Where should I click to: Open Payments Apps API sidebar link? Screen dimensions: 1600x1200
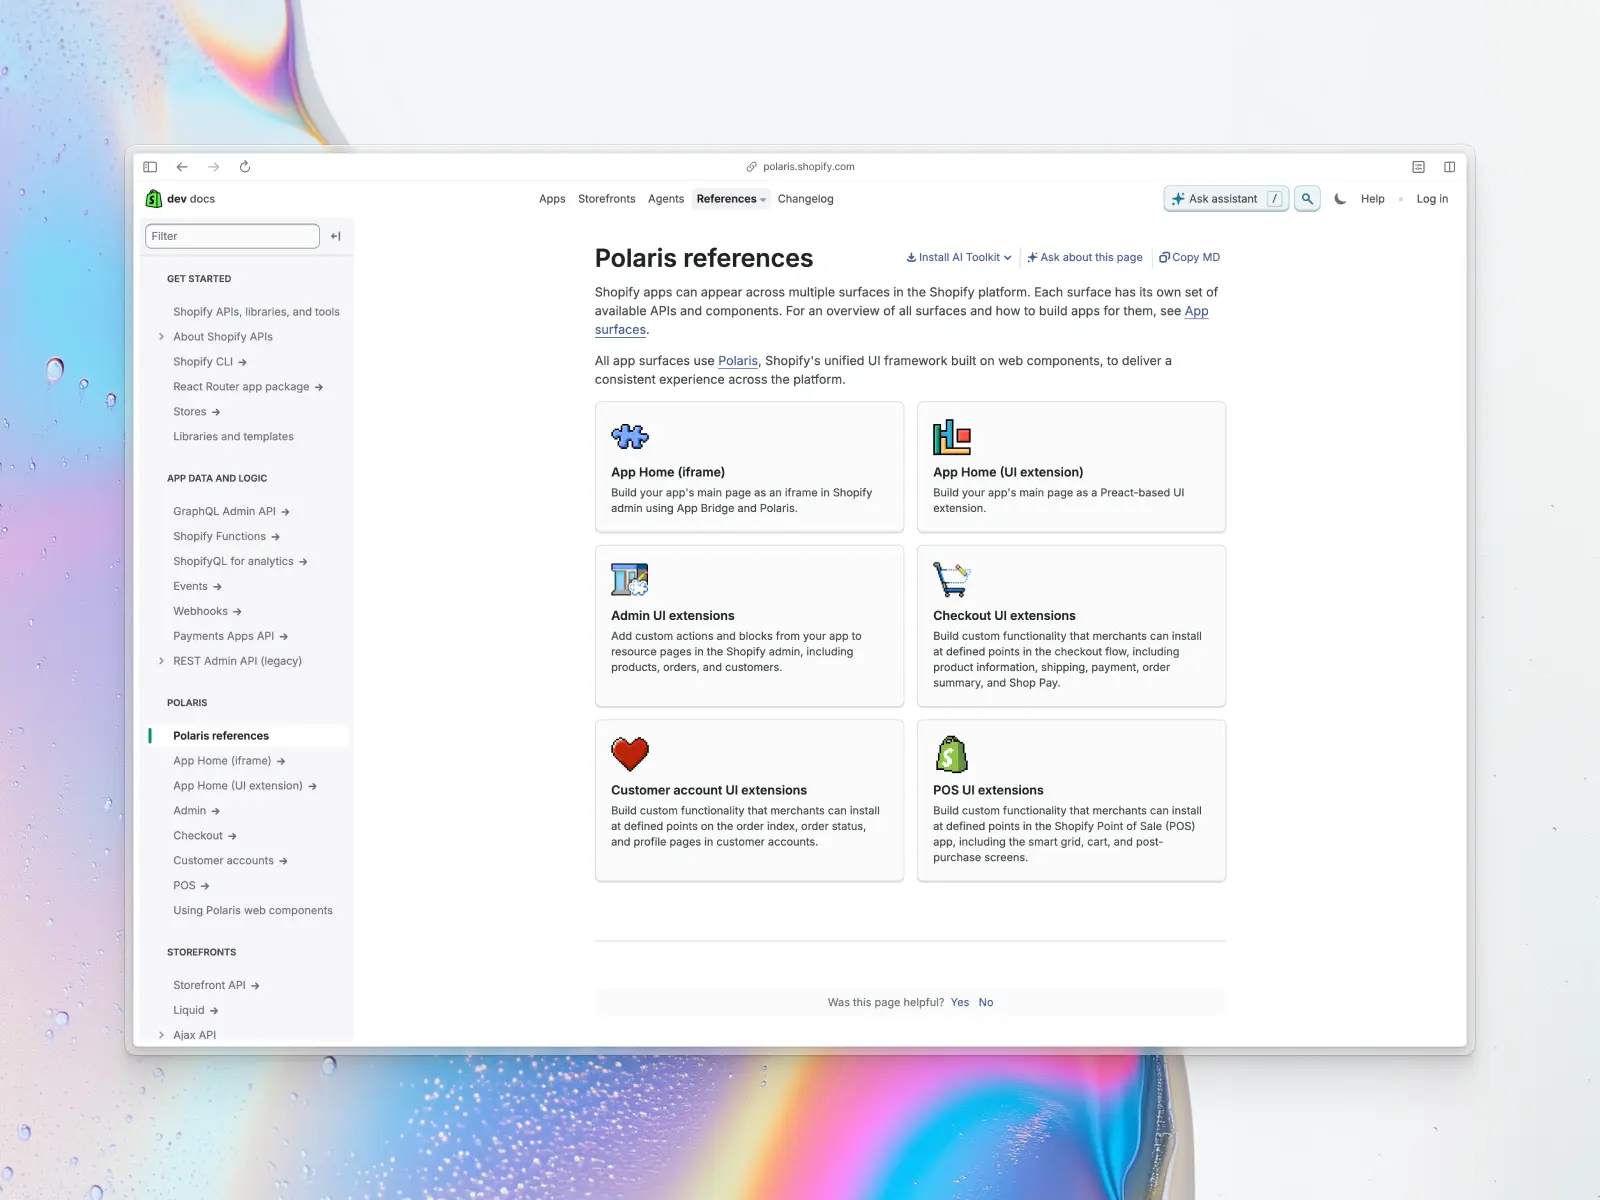(x=230, y=637)
